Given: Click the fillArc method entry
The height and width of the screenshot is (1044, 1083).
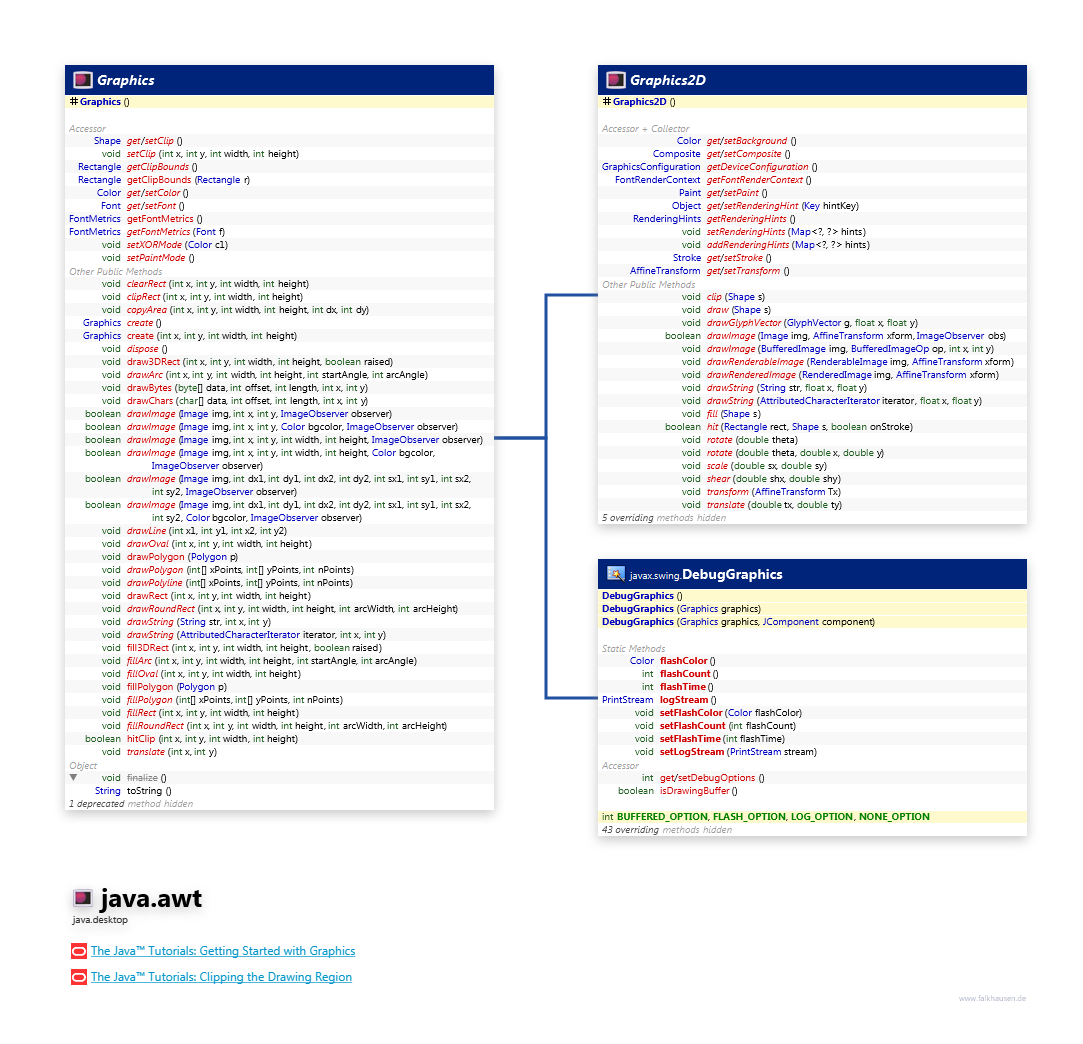Looking at the screenshot, I should (140, 661).
